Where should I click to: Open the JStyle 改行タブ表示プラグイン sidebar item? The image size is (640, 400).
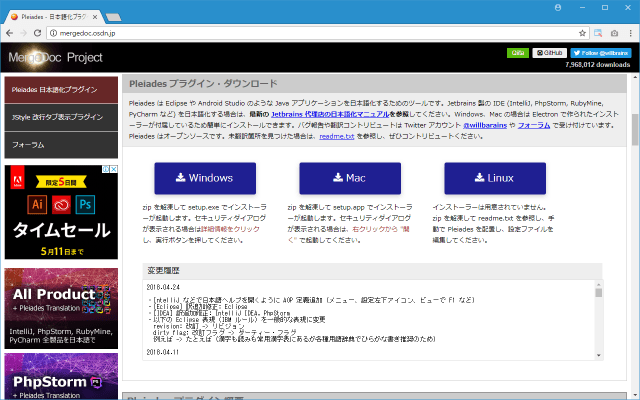pos(61,117)
